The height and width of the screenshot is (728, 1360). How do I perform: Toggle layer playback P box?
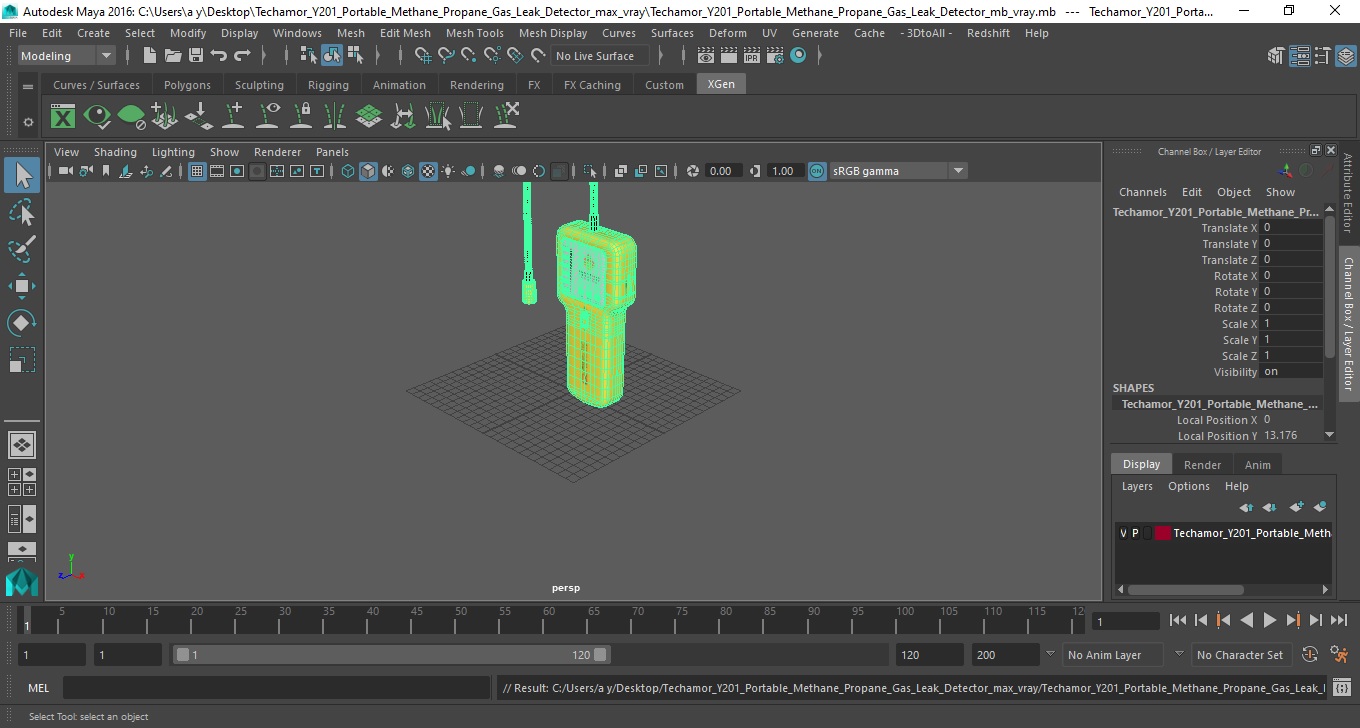coord(1135,533)
